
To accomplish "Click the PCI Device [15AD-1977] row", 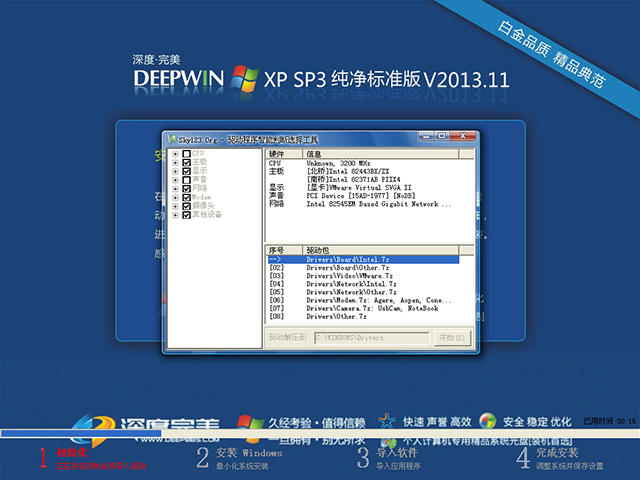I will click(363, 196).
